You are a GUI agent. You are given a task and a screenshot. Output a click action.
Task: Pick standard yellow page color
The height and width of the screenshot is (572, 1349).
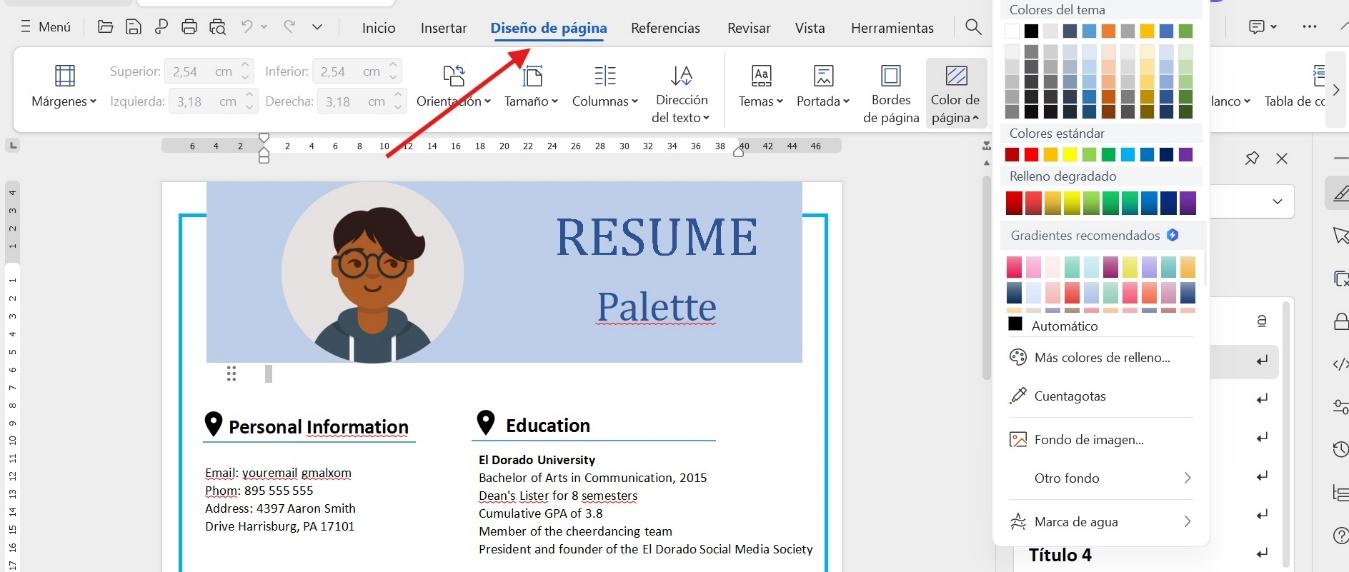[1070, 154]
